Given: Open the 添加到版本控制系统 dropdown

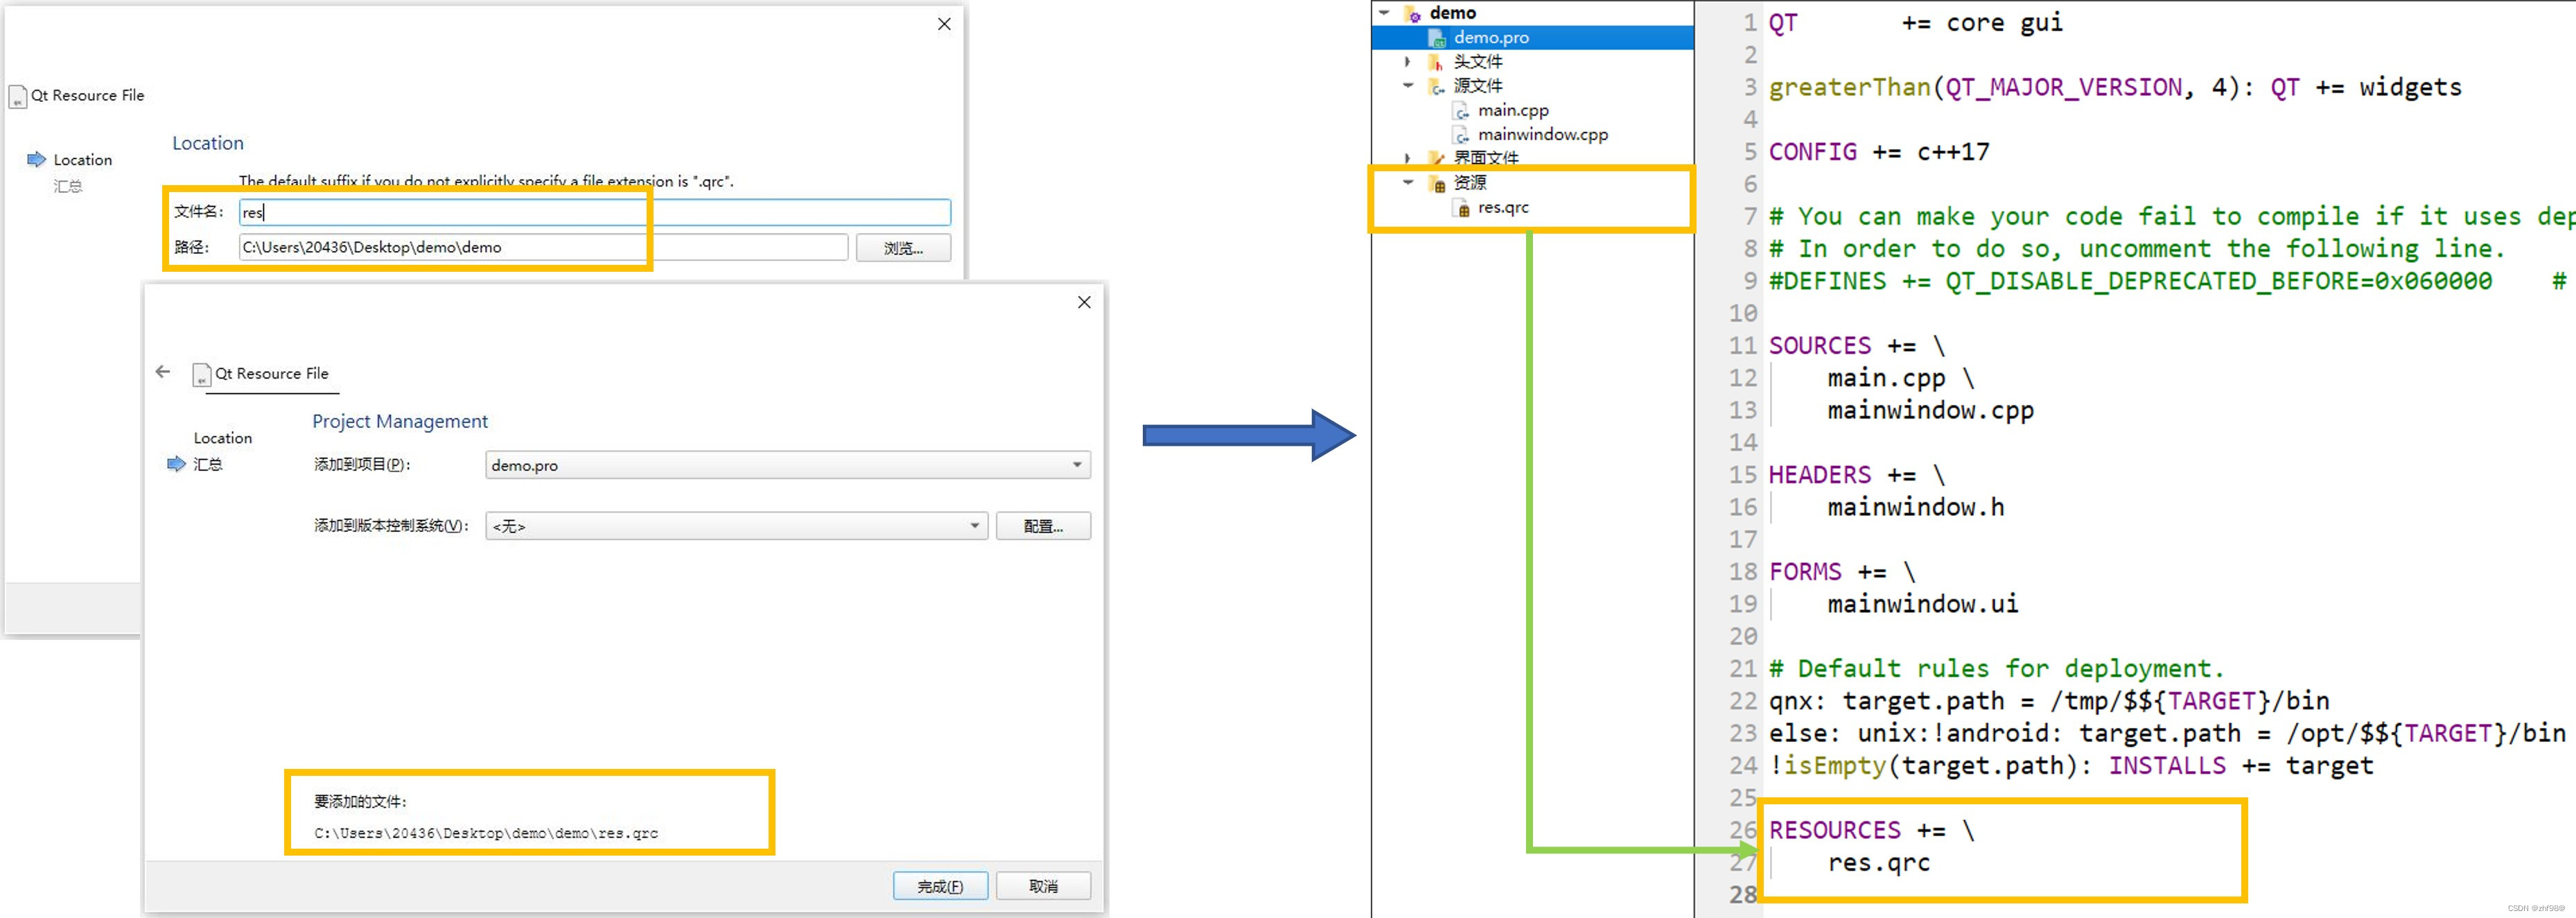Looking at the screenshot, I should click(737, 526).
